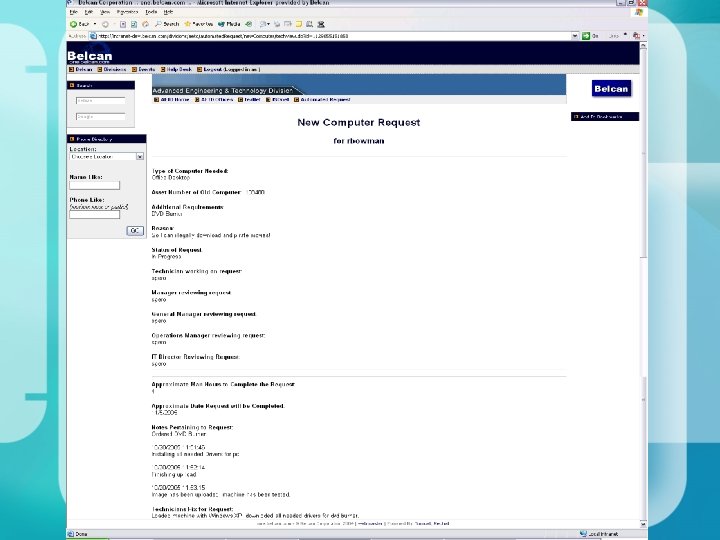Open the History pane toolbar icon

click(249, 24)
